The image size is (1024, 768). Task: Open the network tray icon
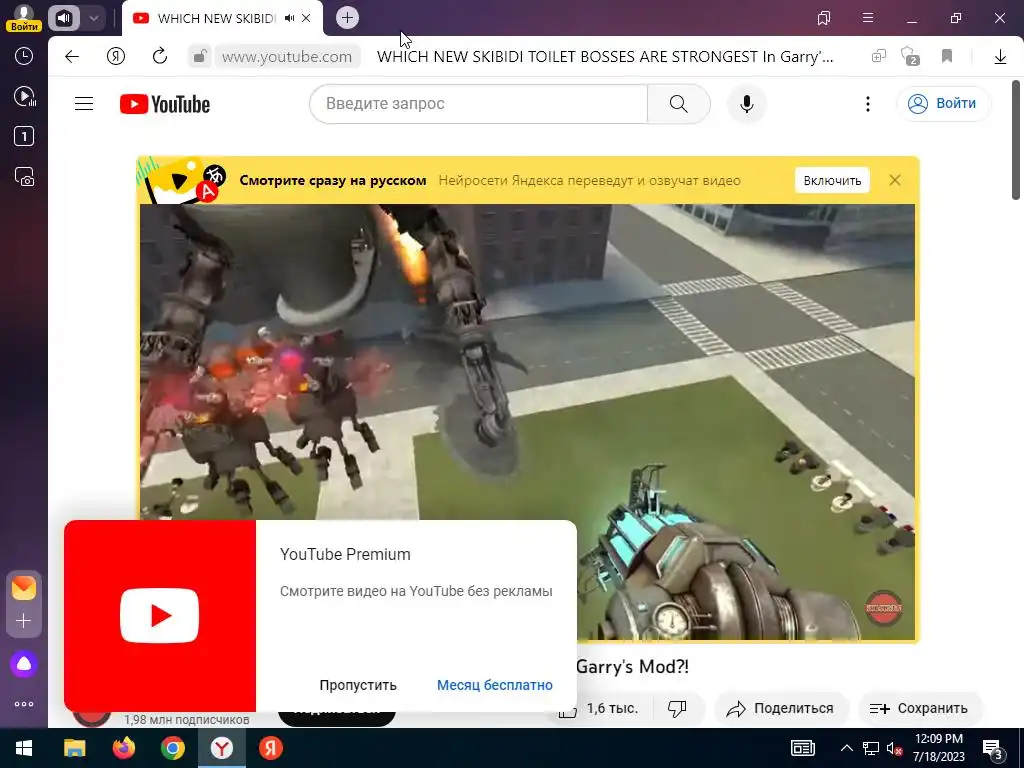pos(871,748)
